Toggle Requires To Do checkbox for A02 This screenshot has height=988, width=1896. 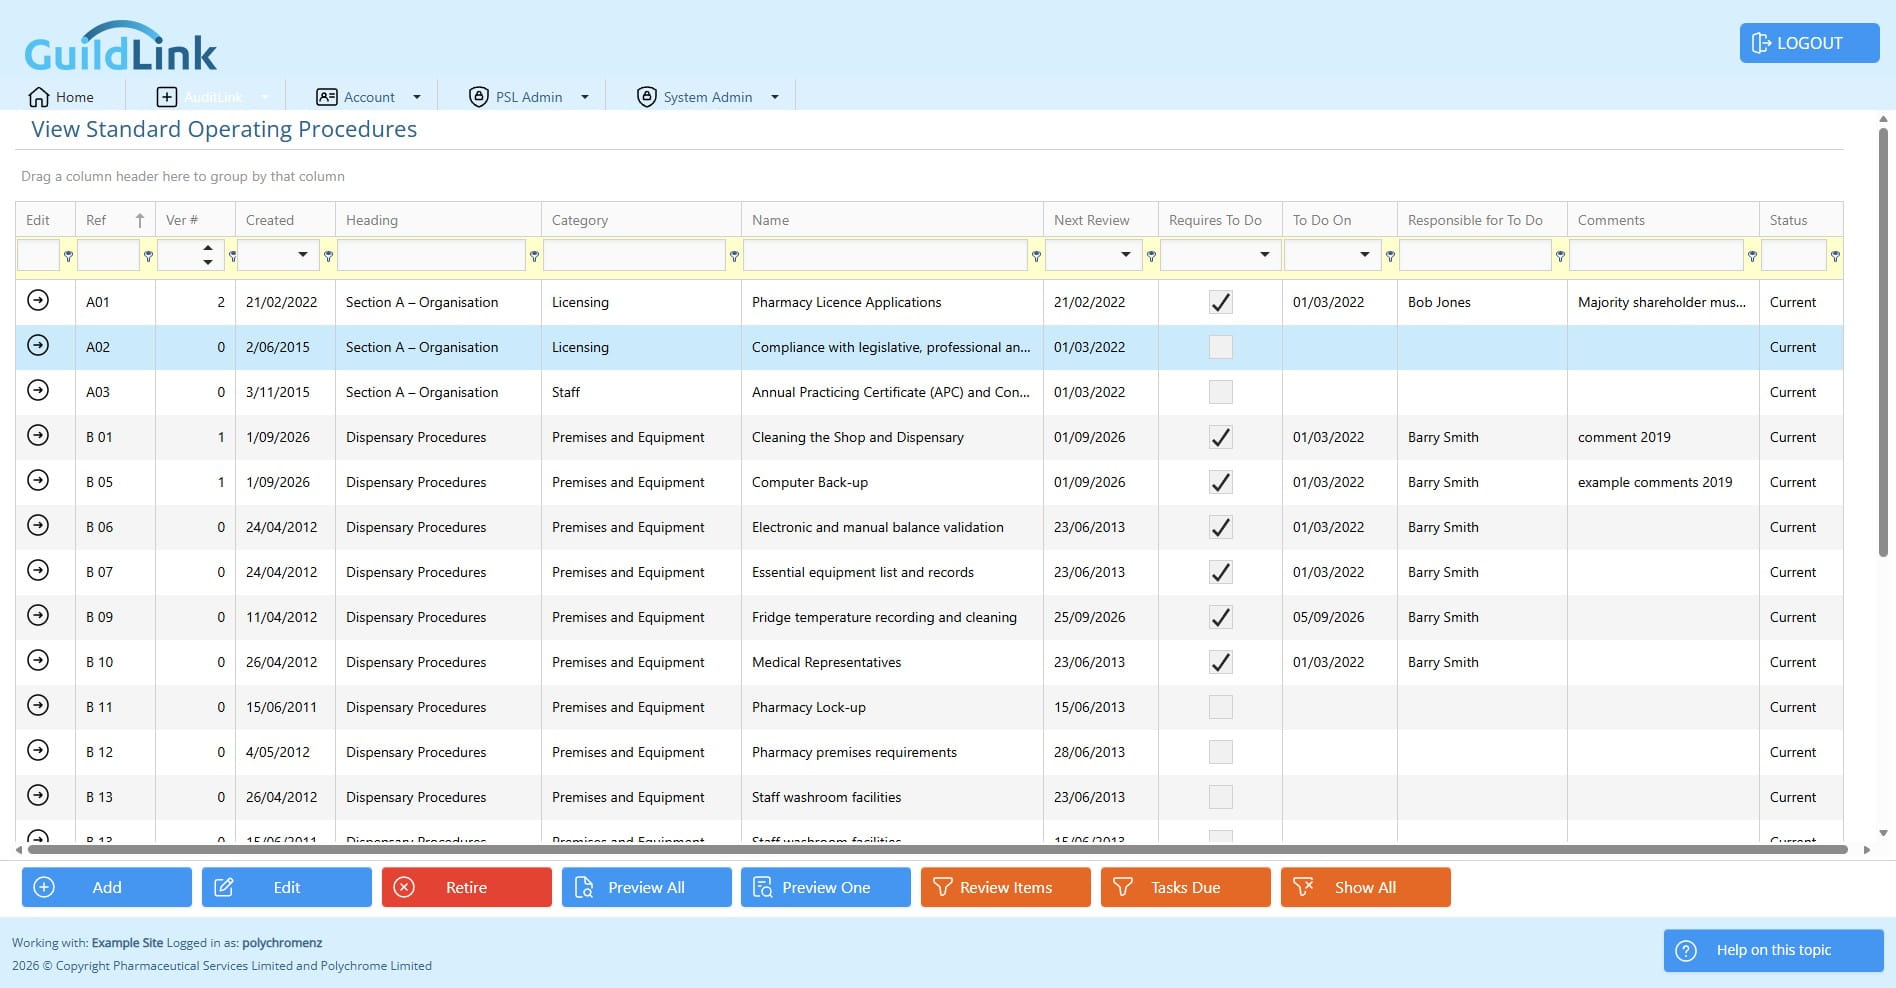coord(1221,347)
